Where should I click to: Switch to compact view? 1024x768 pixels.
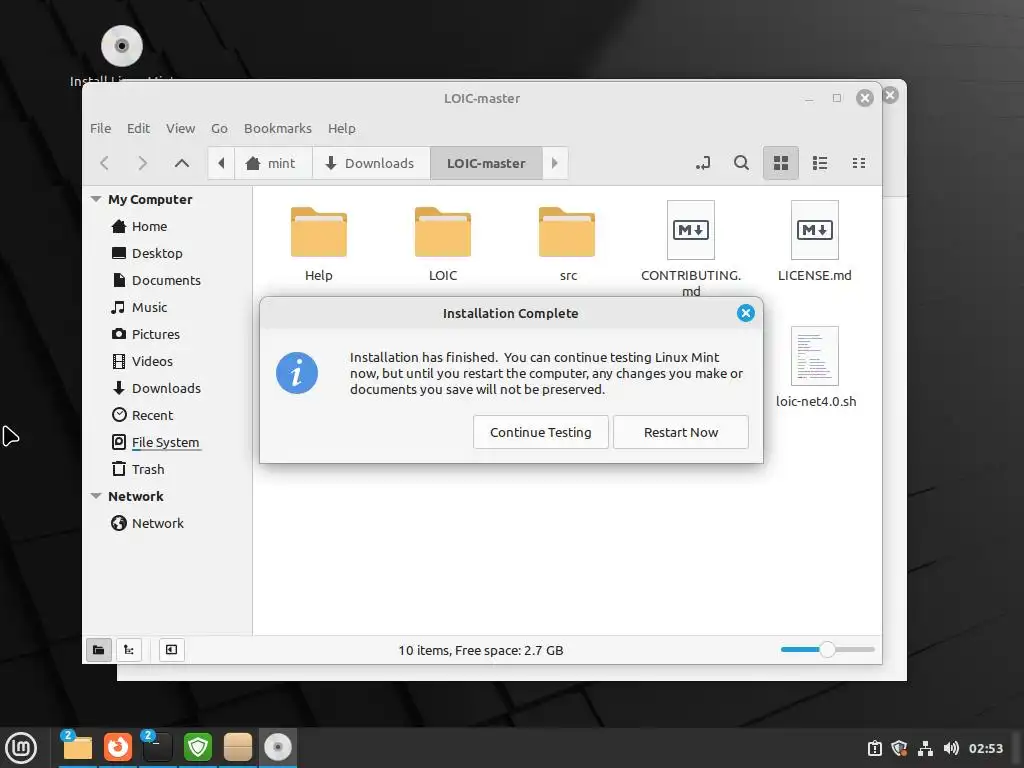[859, 163]
